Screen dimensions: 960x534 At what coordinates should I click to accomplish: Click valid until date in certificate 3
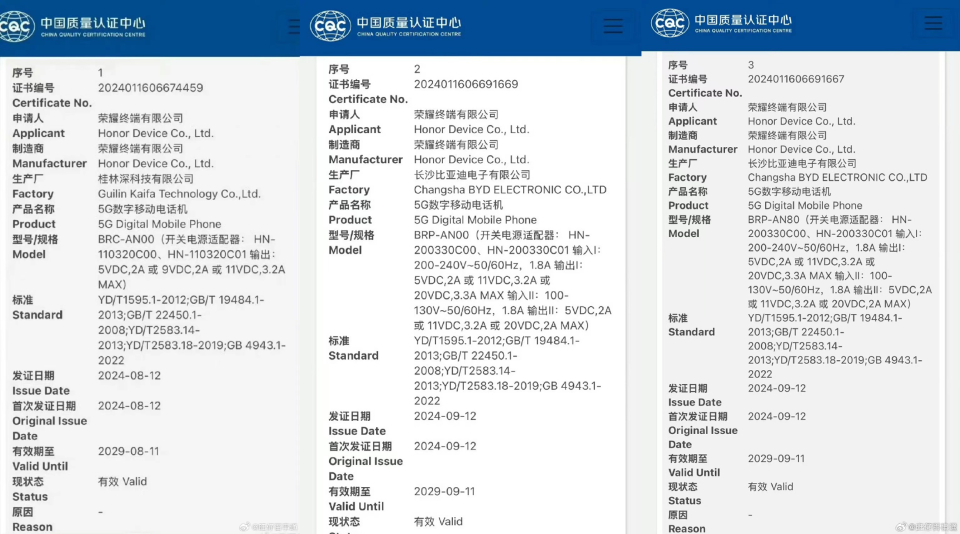tap(776, 459)
